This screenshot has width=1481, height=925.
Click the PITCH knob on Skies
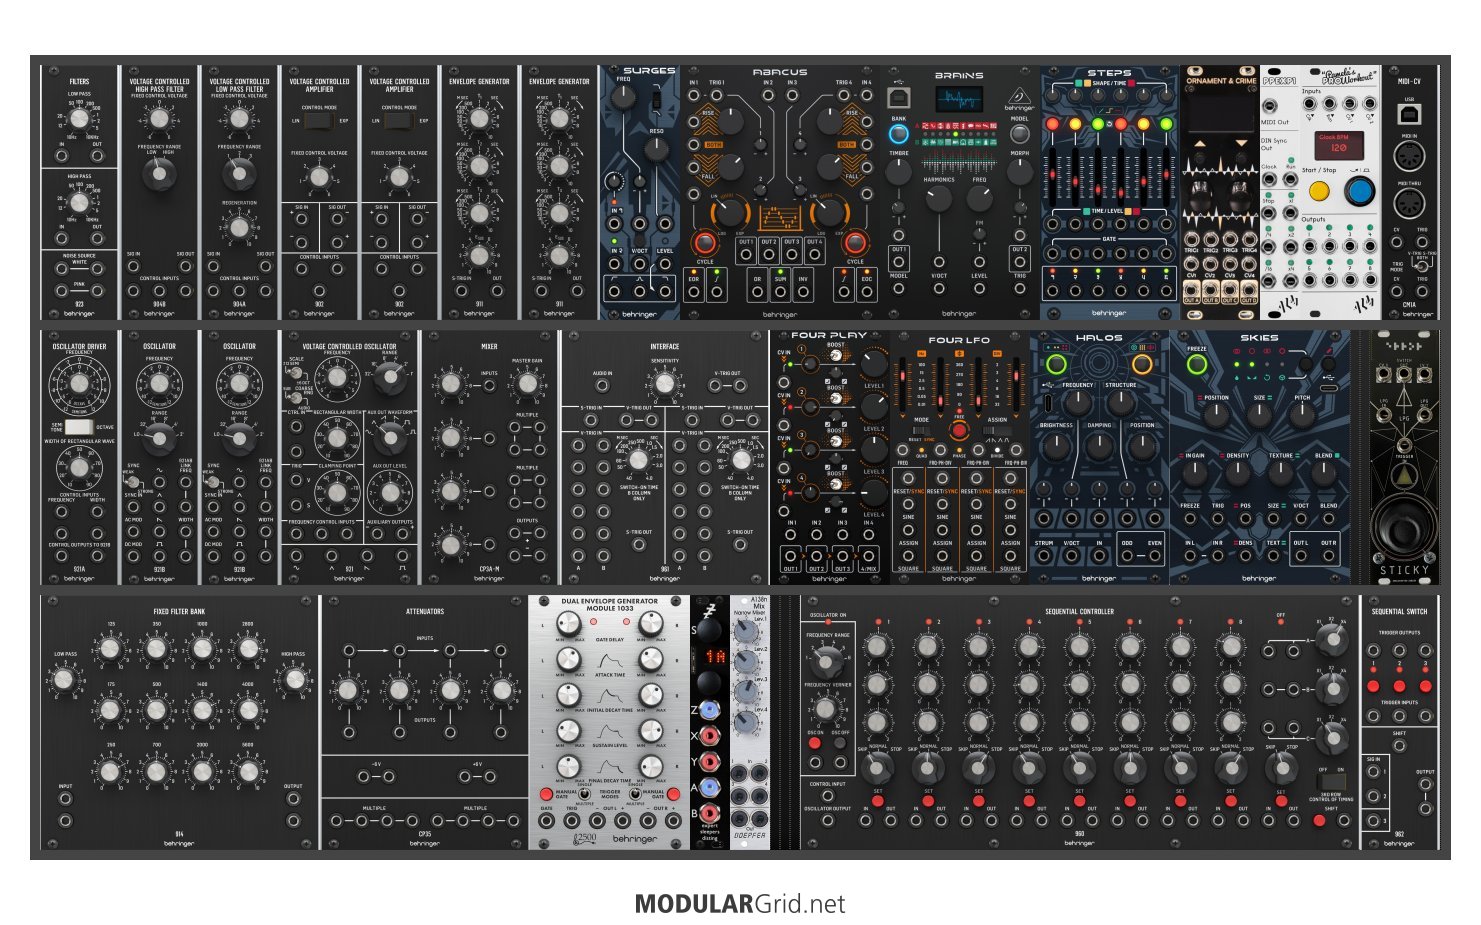[x=1303, y=415]
